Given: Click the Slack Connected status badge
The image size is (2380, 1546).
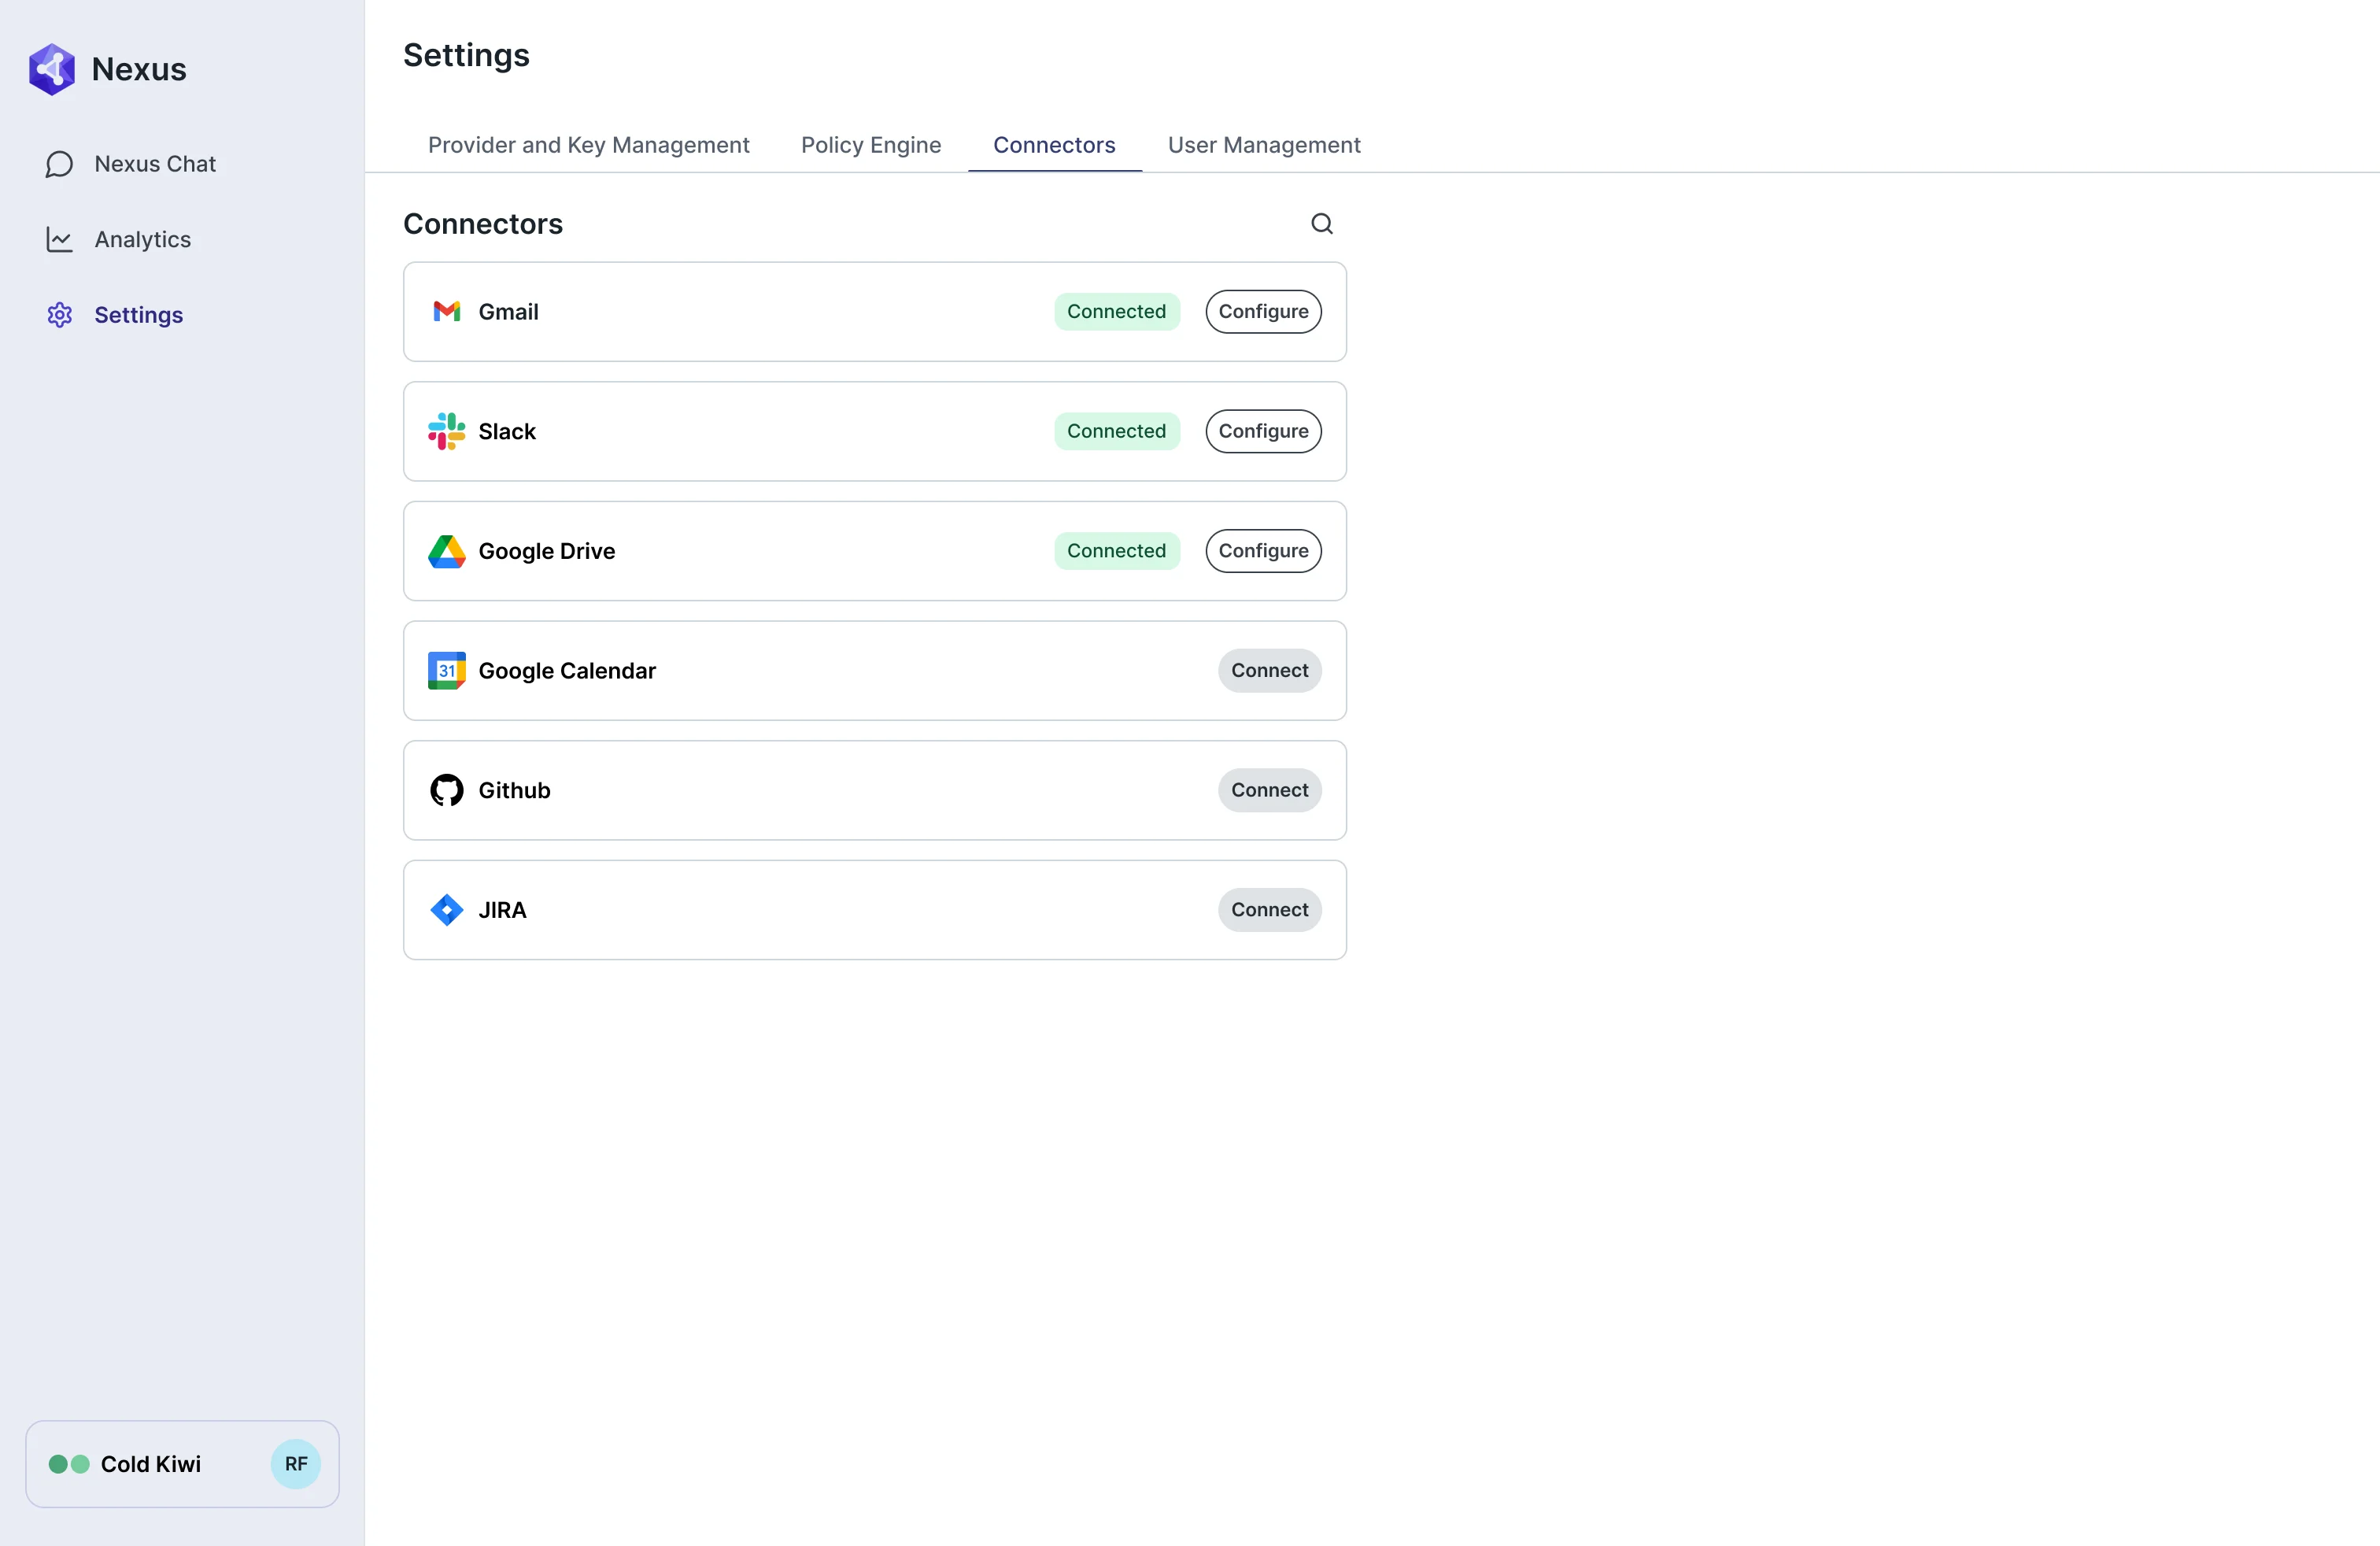Looking at the screenshot, I should pyautogui.click(x=1116, y=431).
